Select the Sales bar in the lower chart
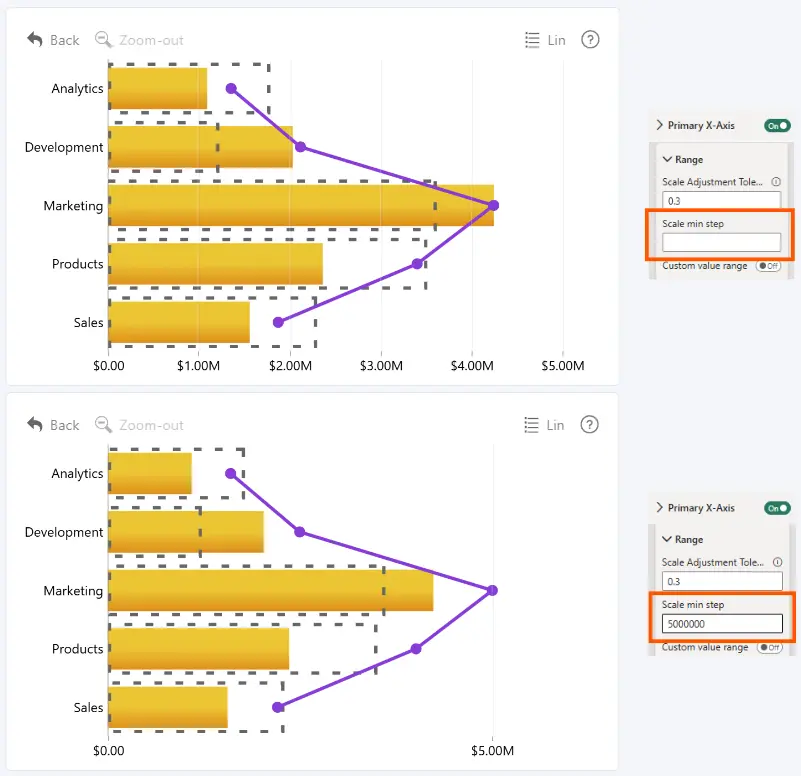Image resolution: width=801 pixels, height=776 pixels. point(168,707)
